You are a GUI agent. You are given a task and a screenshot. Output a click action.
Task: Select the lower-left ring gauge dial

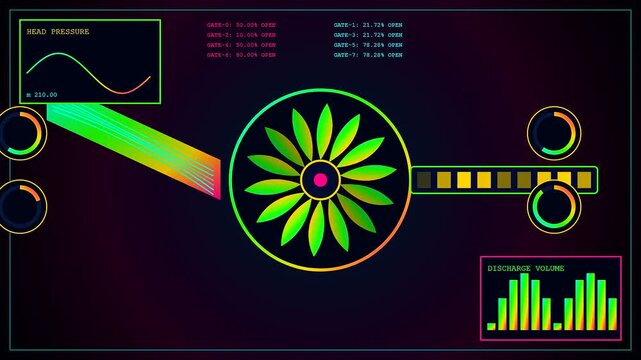[x=20, y=207]
